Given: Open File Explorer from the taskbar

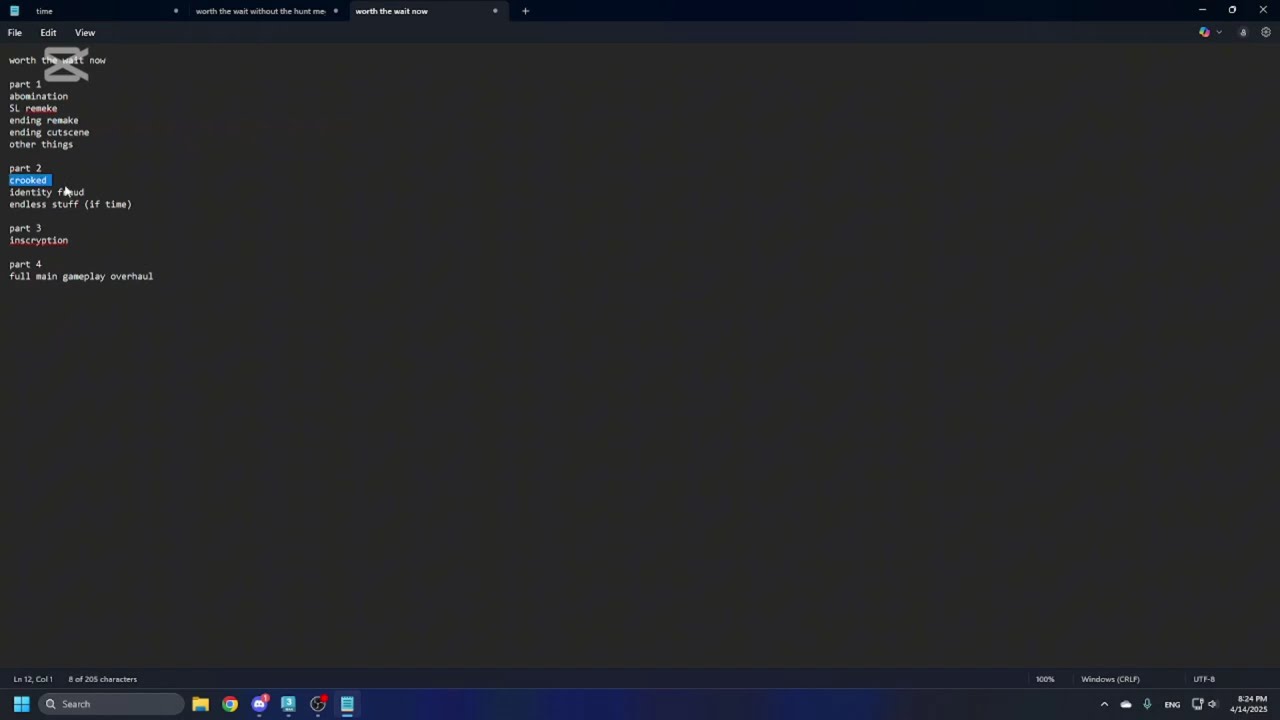Looking at the screenshot, I should [x=200, y=704].
